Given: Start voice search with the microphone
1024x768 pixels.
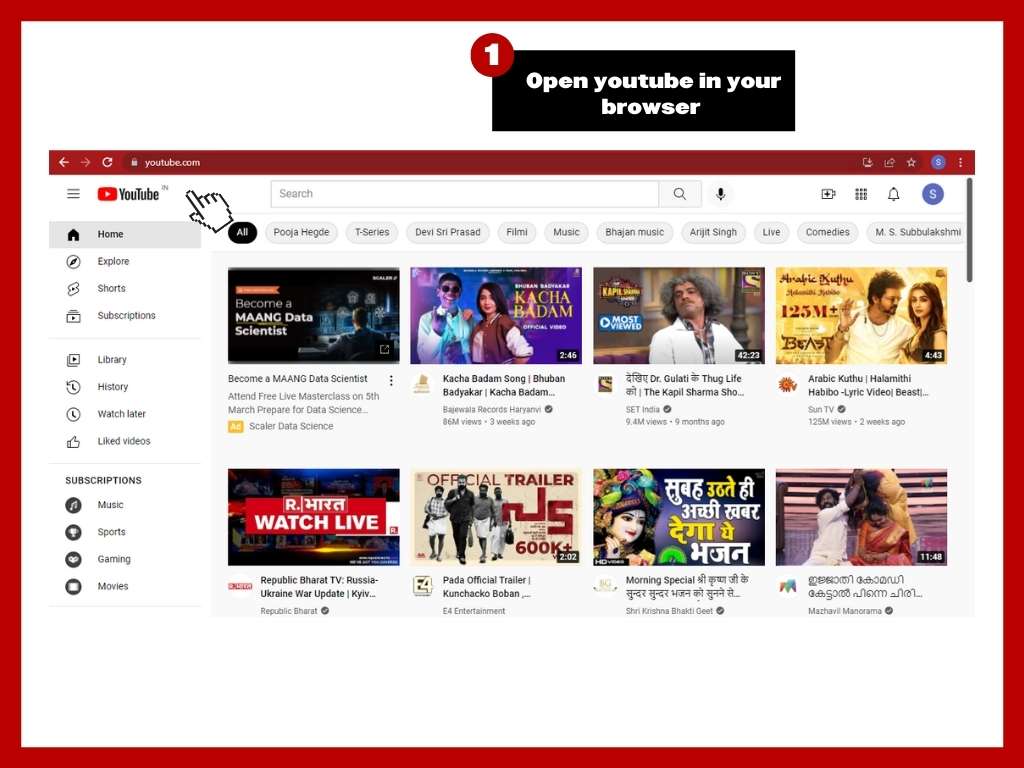Looking at the screenshot, I should 720,194.
